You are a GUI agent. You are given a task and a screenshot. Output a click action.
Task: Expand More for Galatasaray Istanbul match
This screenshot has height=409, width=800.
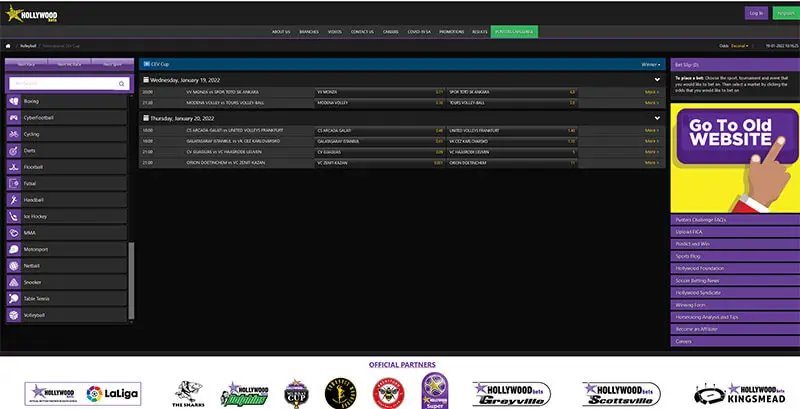[652, 141]
